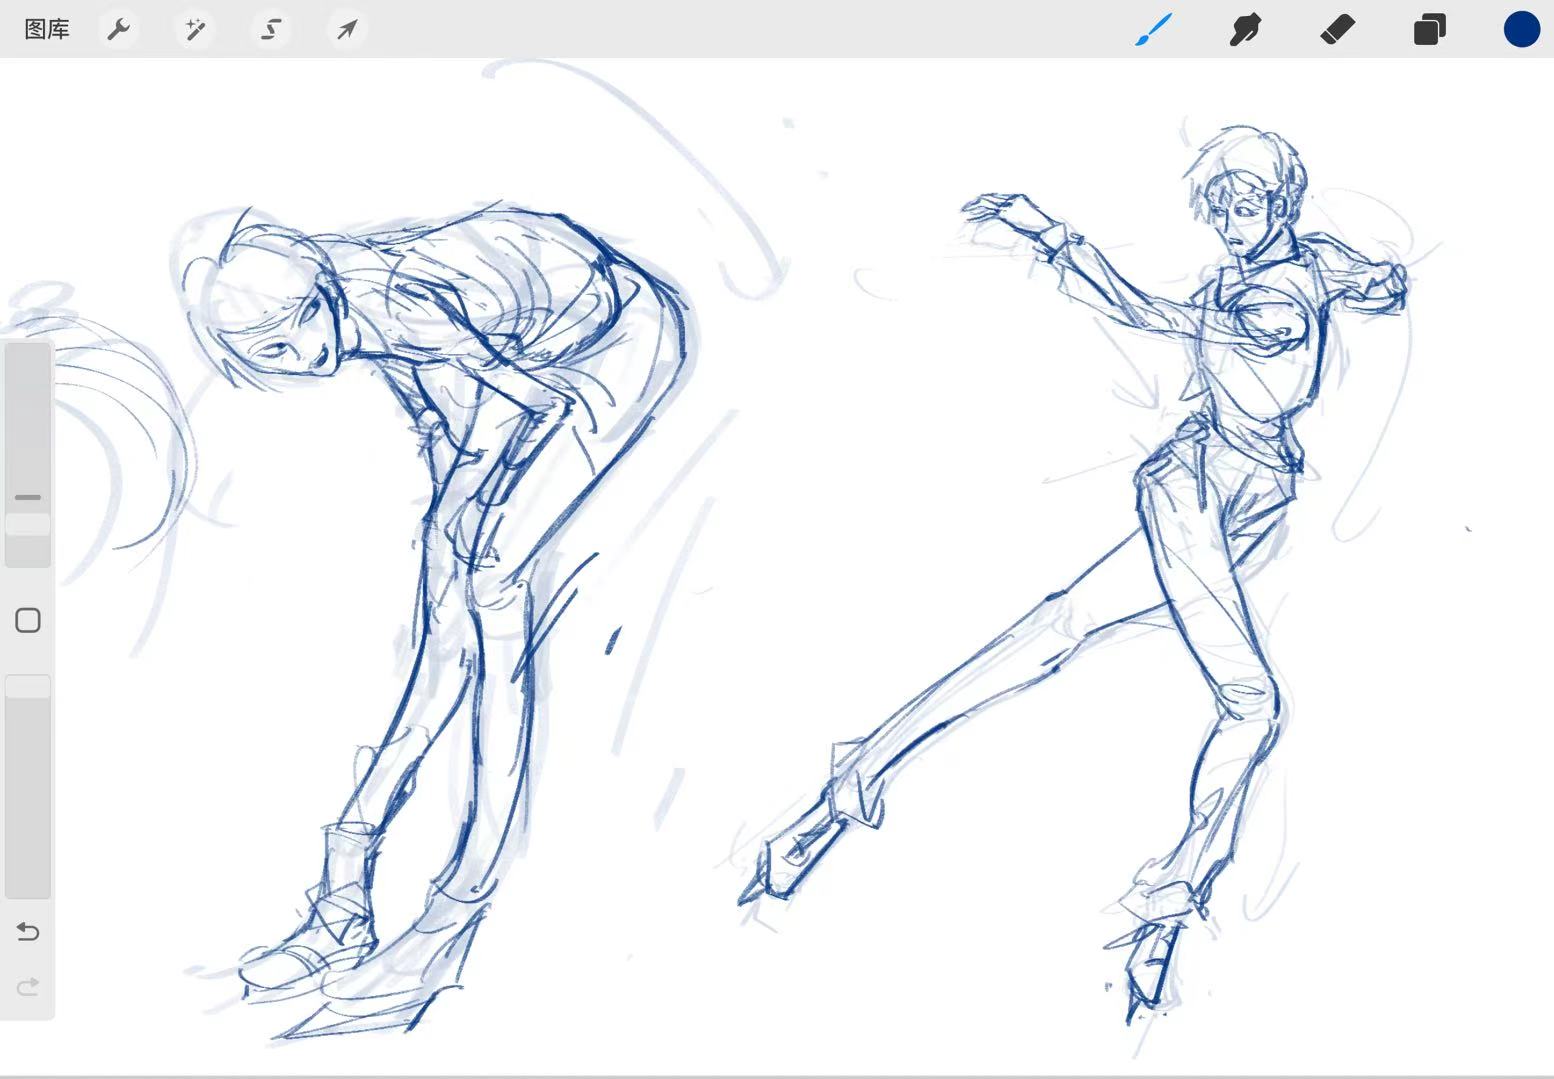The height and width of the screenshot is (1079, 1554).
Task: Click the brush opacity slider handle
Action: coord(28,686)
